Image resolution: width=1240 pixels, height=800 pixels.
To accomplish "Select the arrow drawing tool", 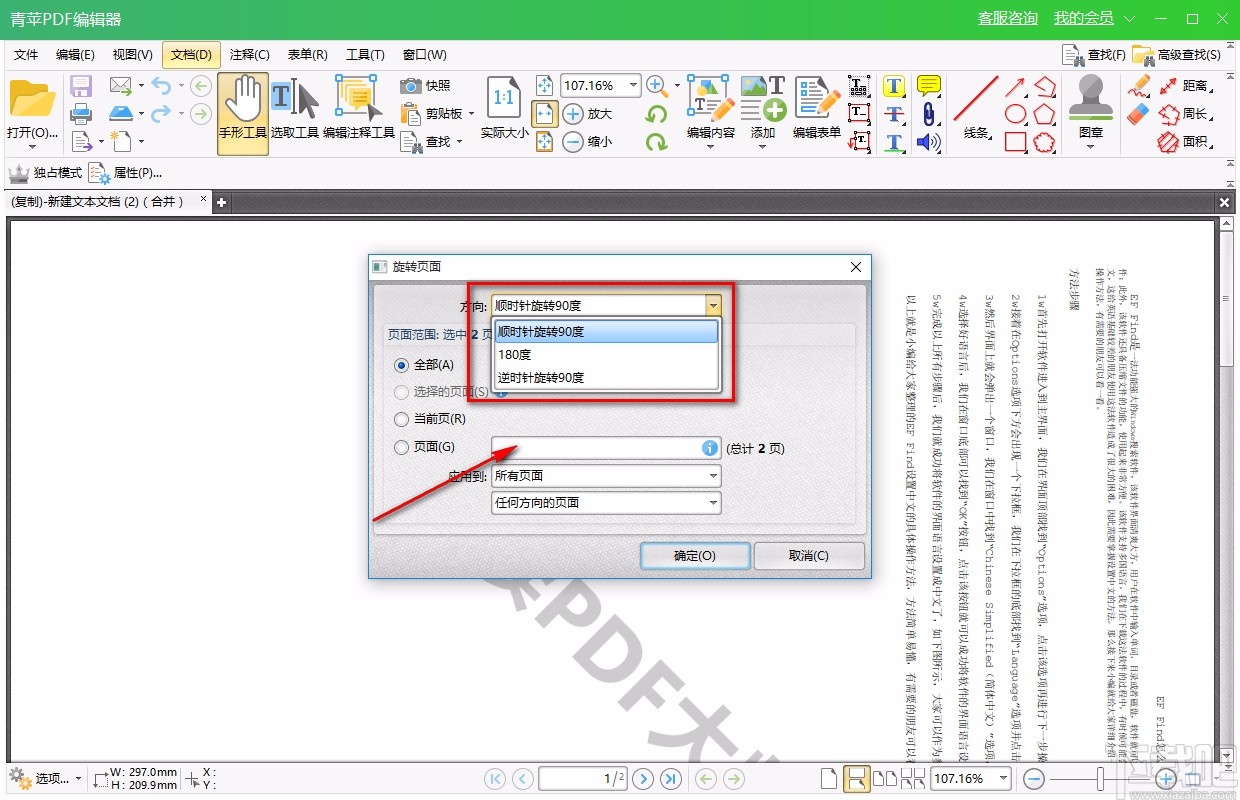I will coord(1016,86).
